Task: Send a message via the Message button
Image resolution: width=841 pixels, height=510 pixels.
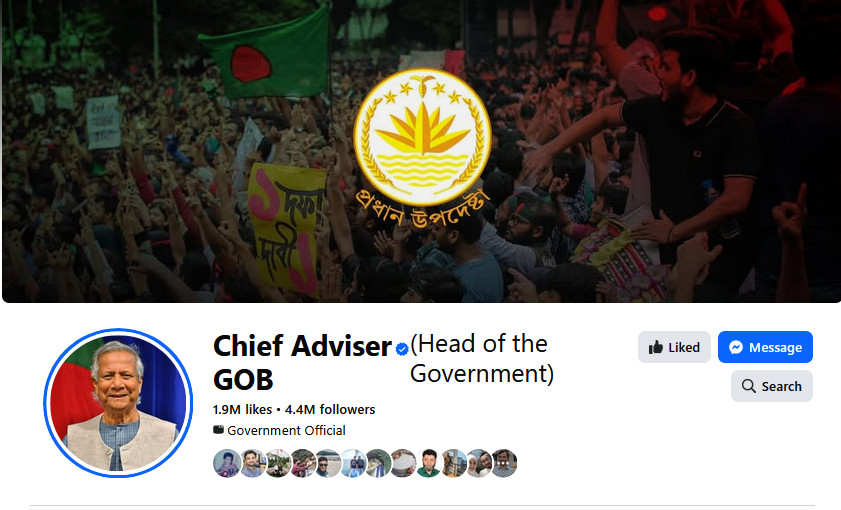Action: 765,347
